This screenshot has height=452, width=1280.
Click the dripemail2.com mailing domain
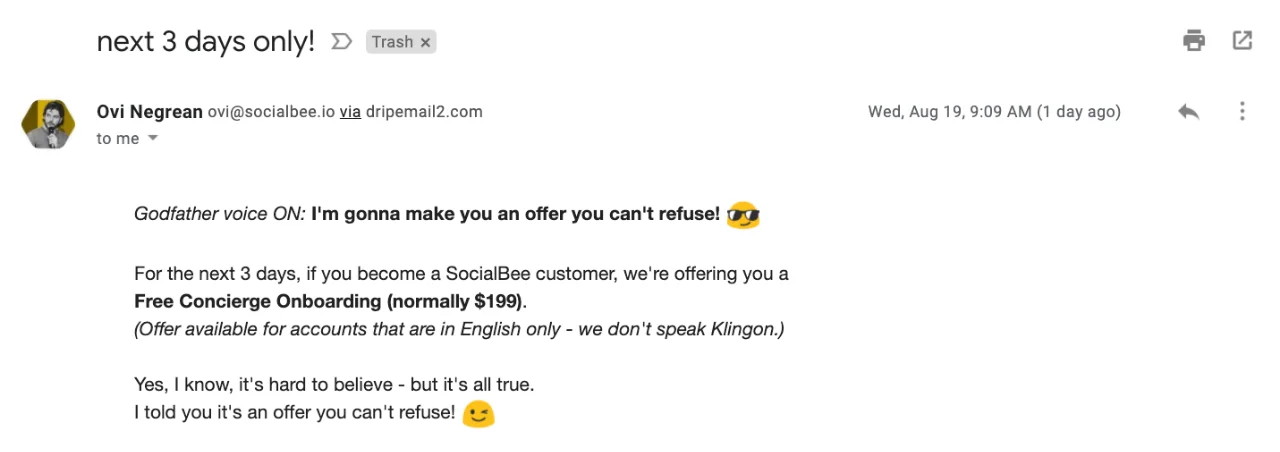click(424, 112)
